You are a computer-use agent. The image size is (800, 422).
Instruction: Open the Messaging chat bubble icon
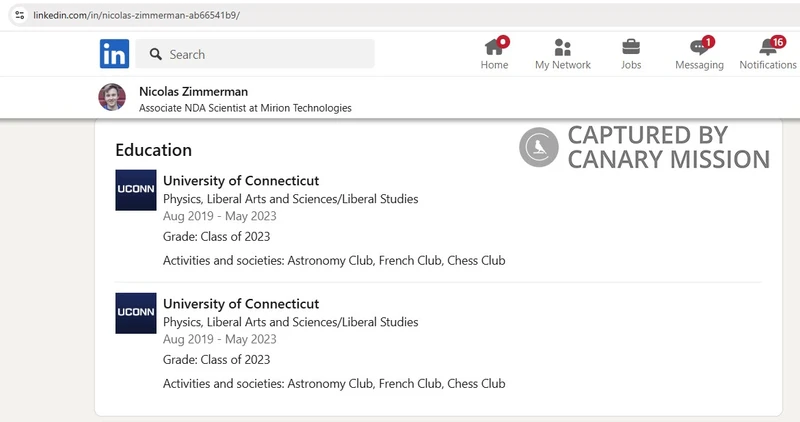pyautogui.click(x=699, y=47)
